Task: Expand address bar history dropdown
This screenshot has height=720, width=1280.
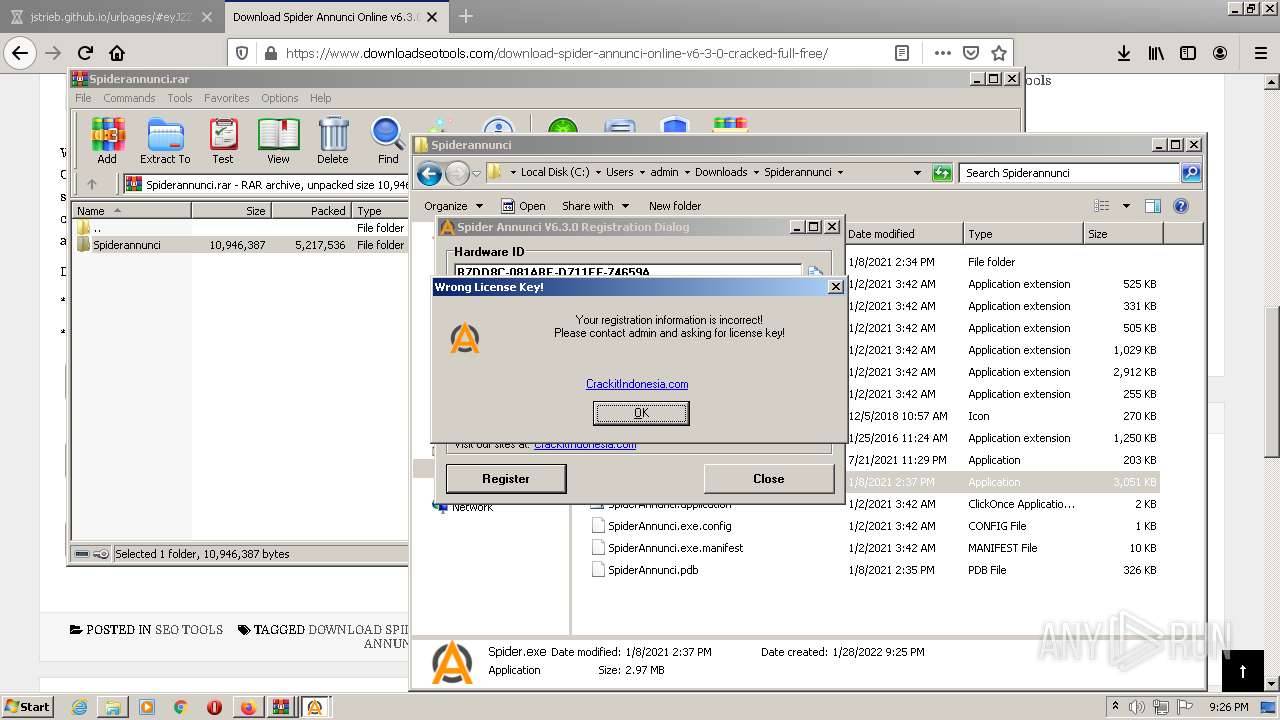Action: click(x=917, y=173)
